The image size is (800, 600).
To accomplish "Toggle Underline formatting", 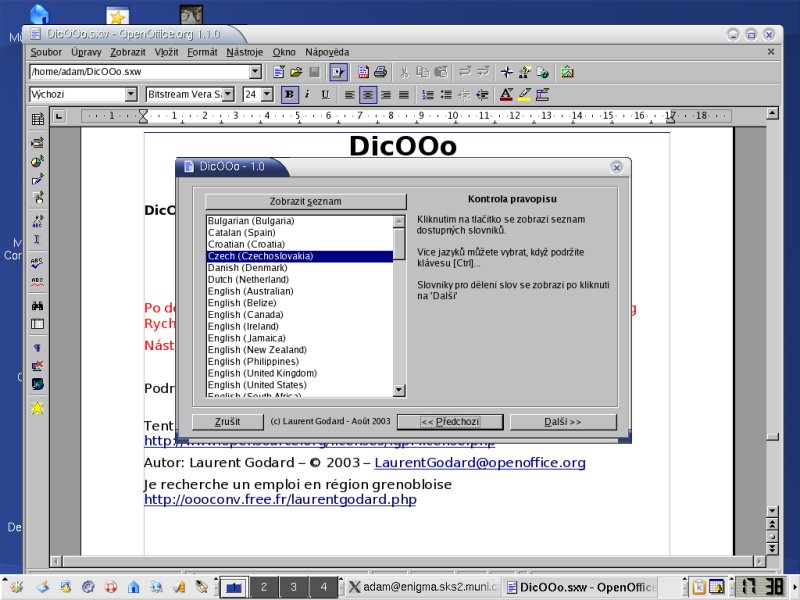I will (326, 94).
